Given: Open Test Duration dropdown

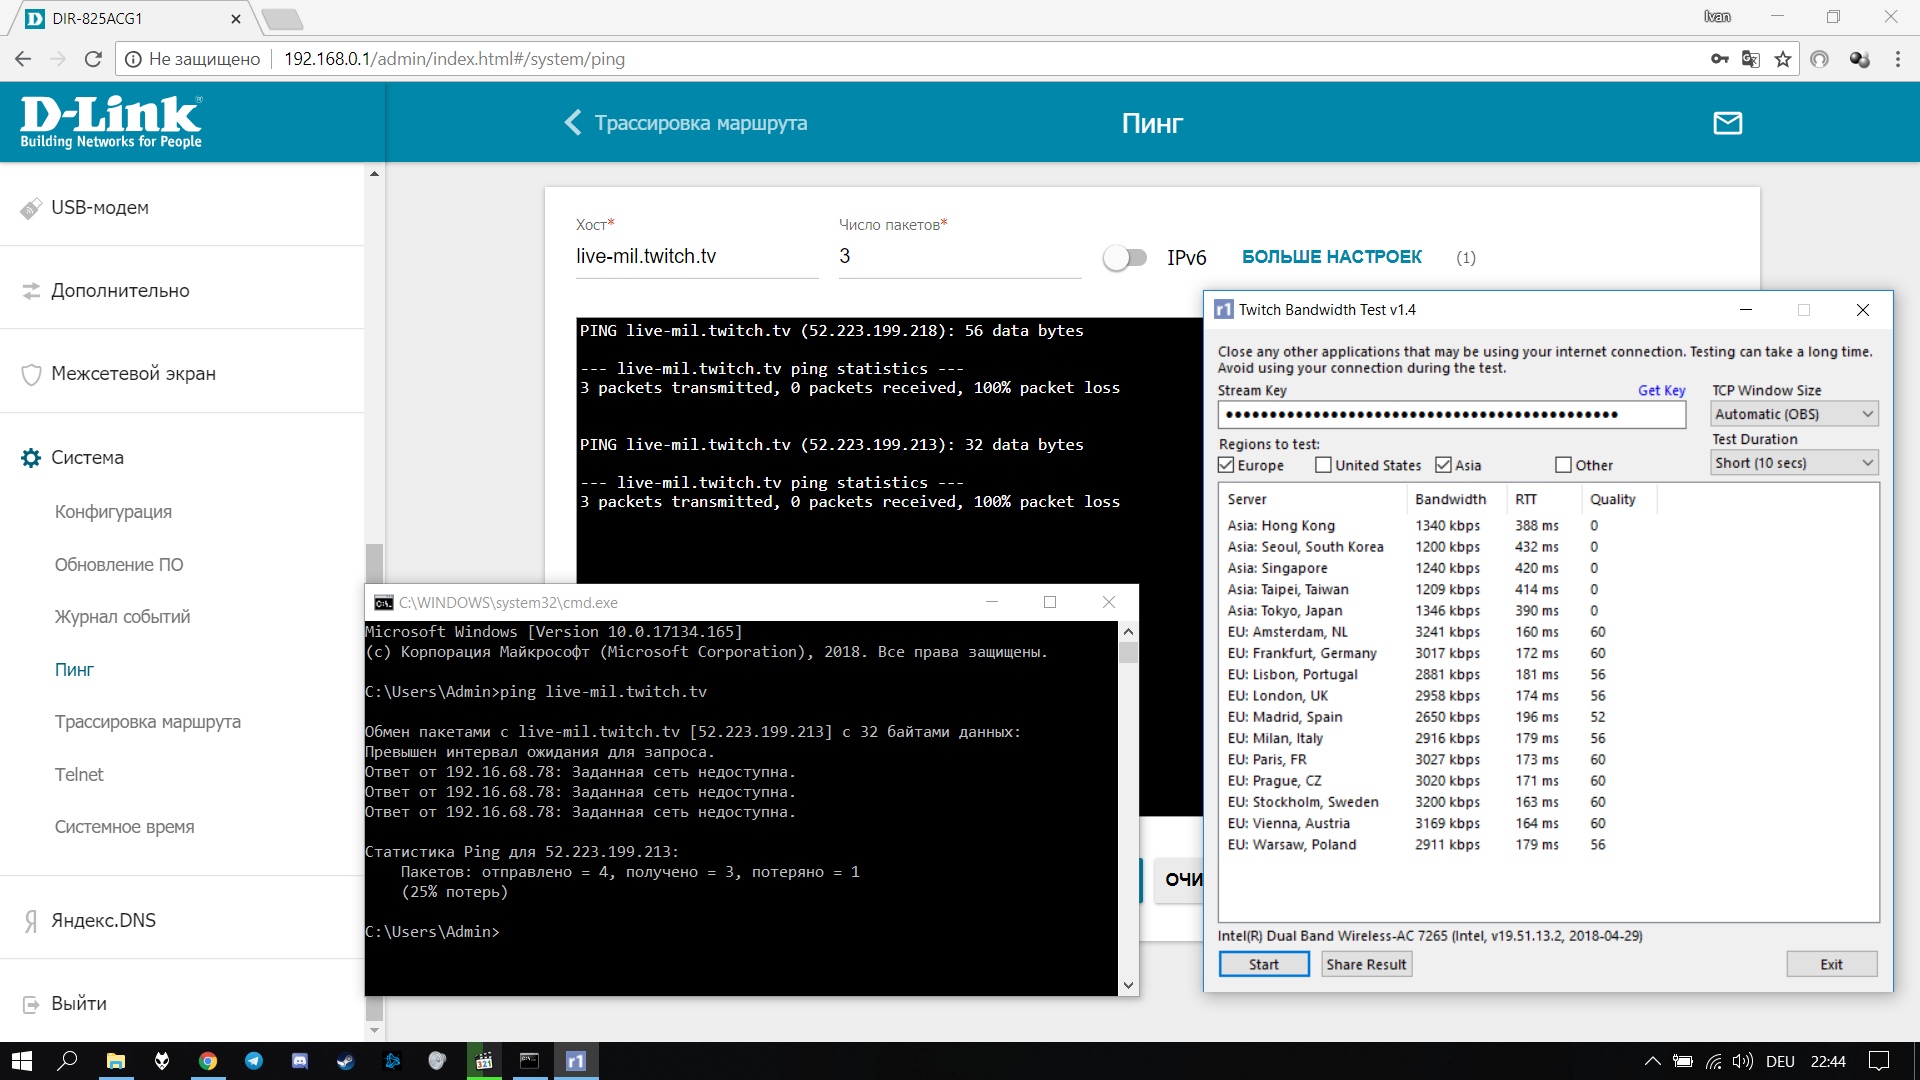Looking at the screenshot, I should click(1794, 463).
